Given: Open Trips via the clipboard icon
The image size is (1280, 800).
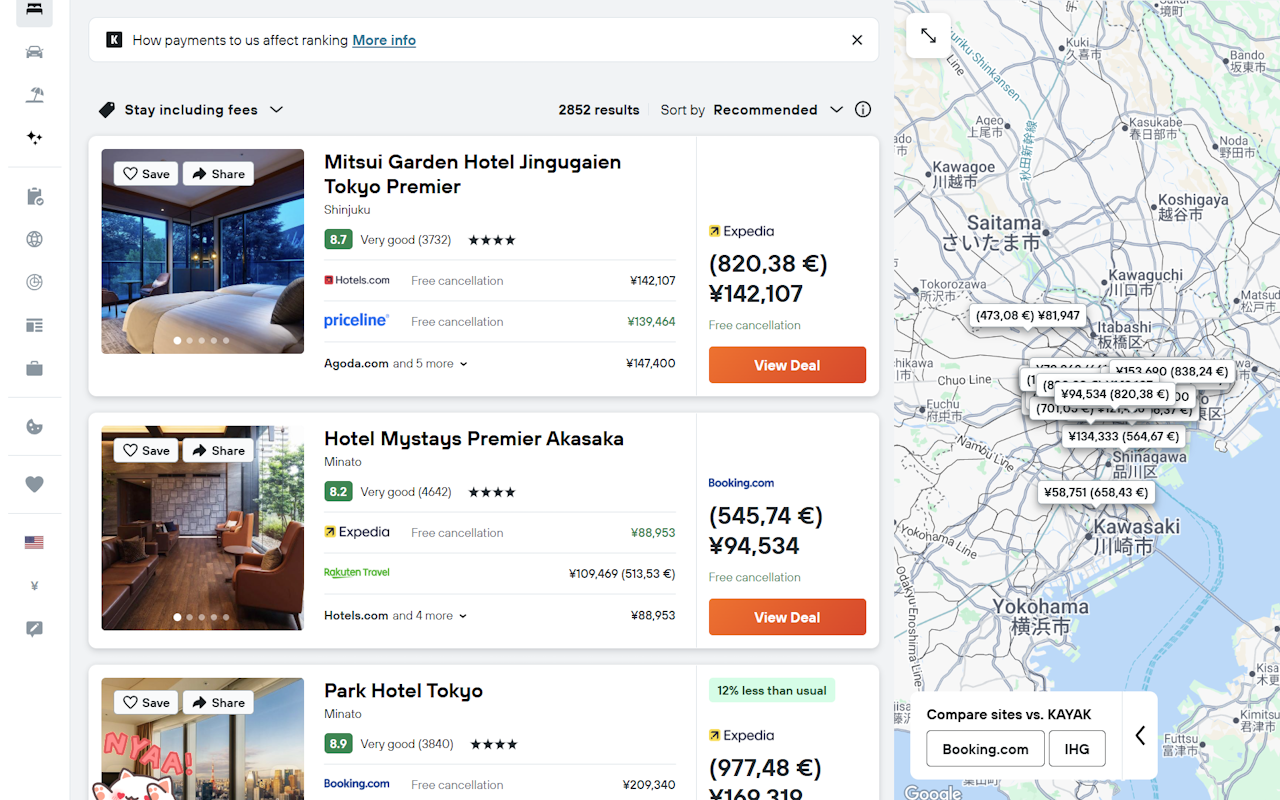Looking at the screenshot, I should pos(34,197).
